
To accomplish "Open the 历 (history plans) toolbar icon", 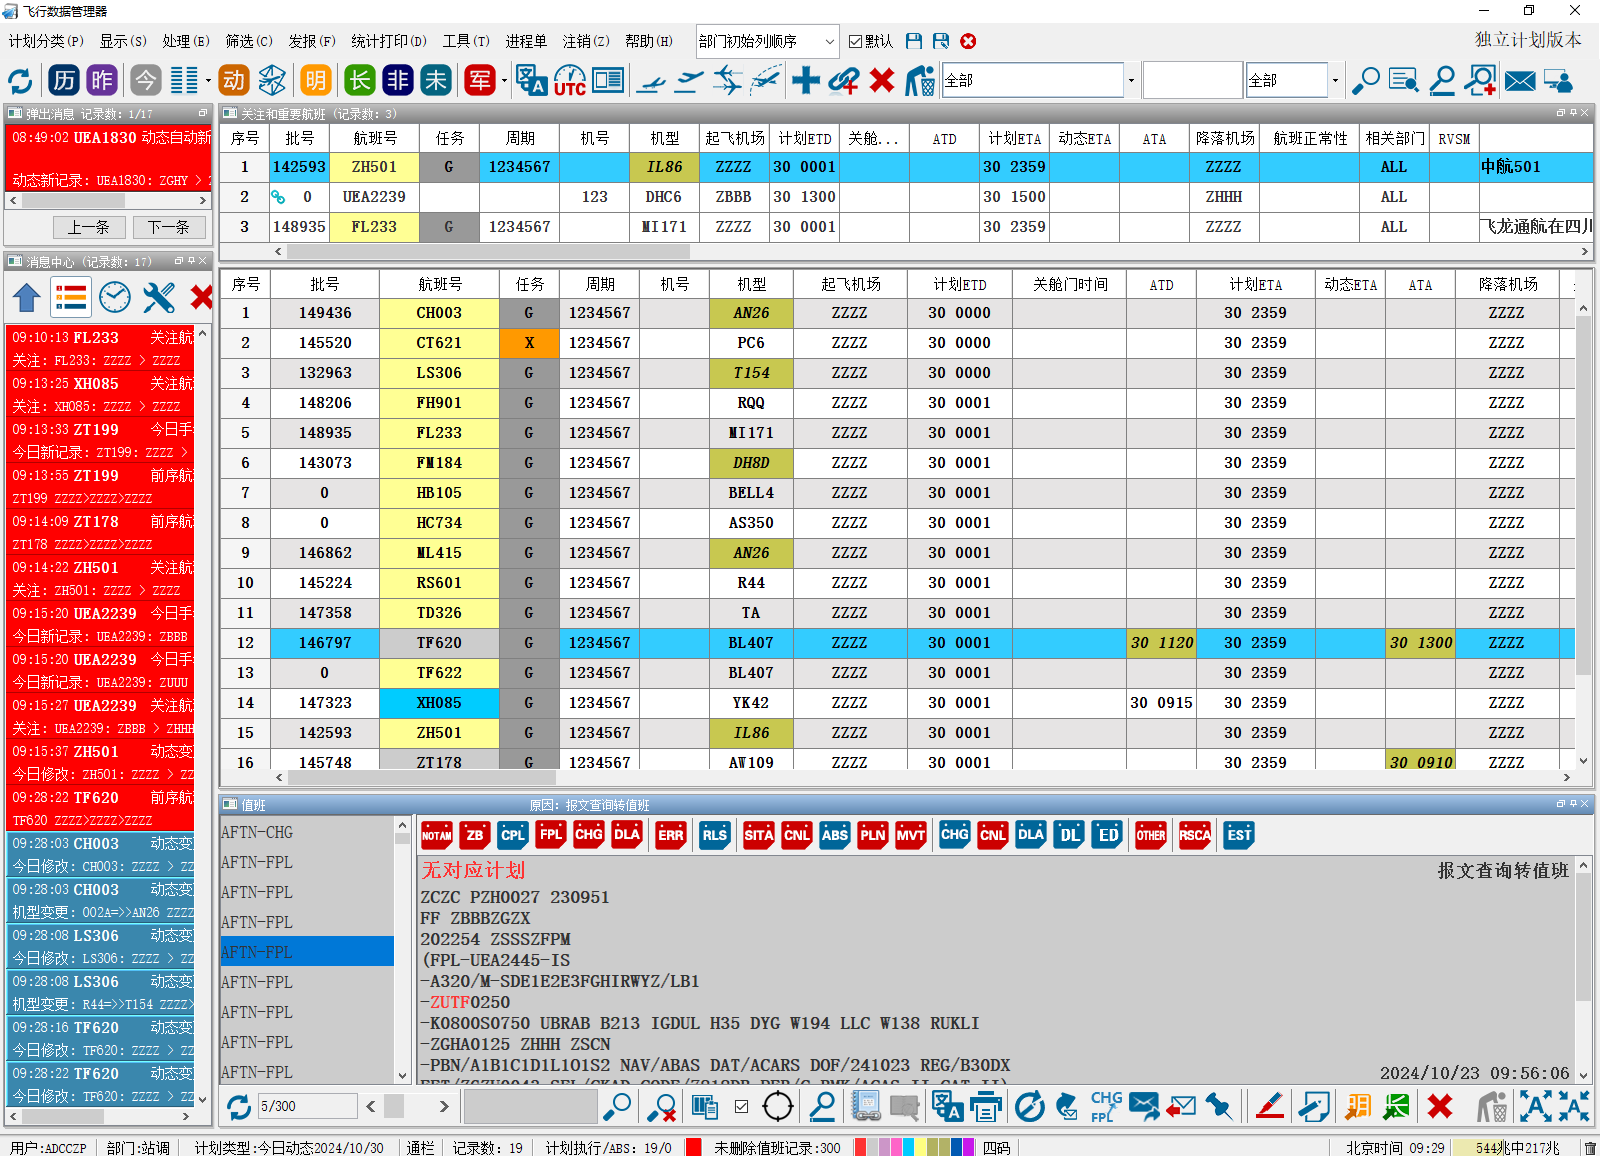I will point(65,80).
